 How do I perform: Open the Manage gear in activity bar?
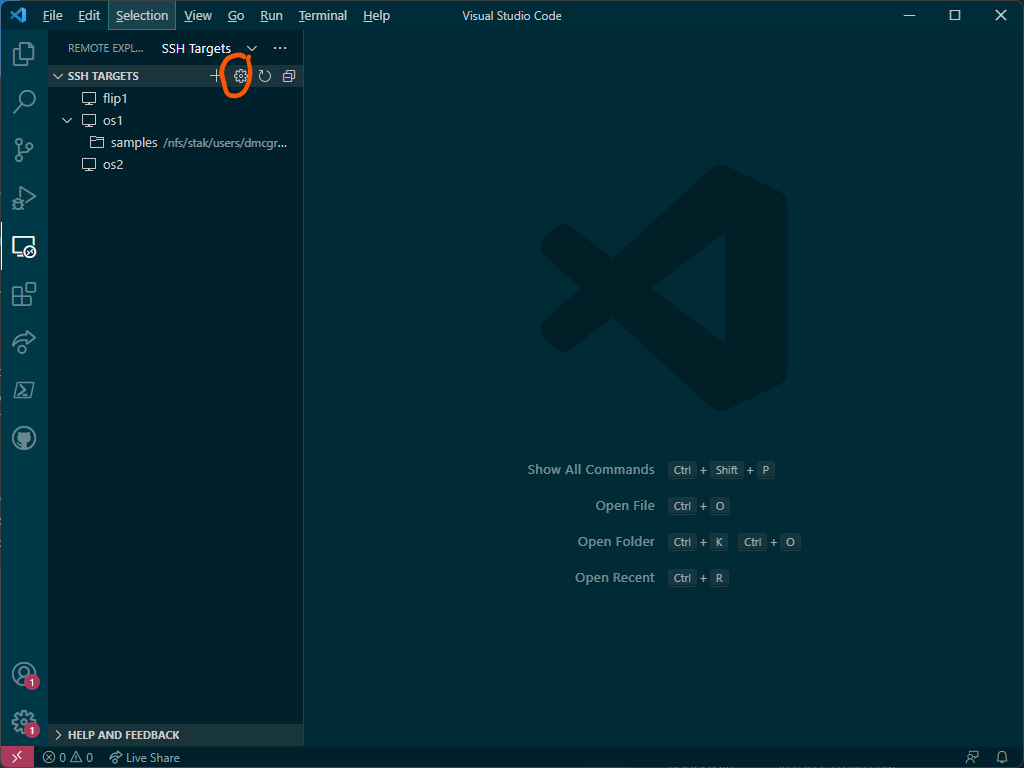click(24, 723)
